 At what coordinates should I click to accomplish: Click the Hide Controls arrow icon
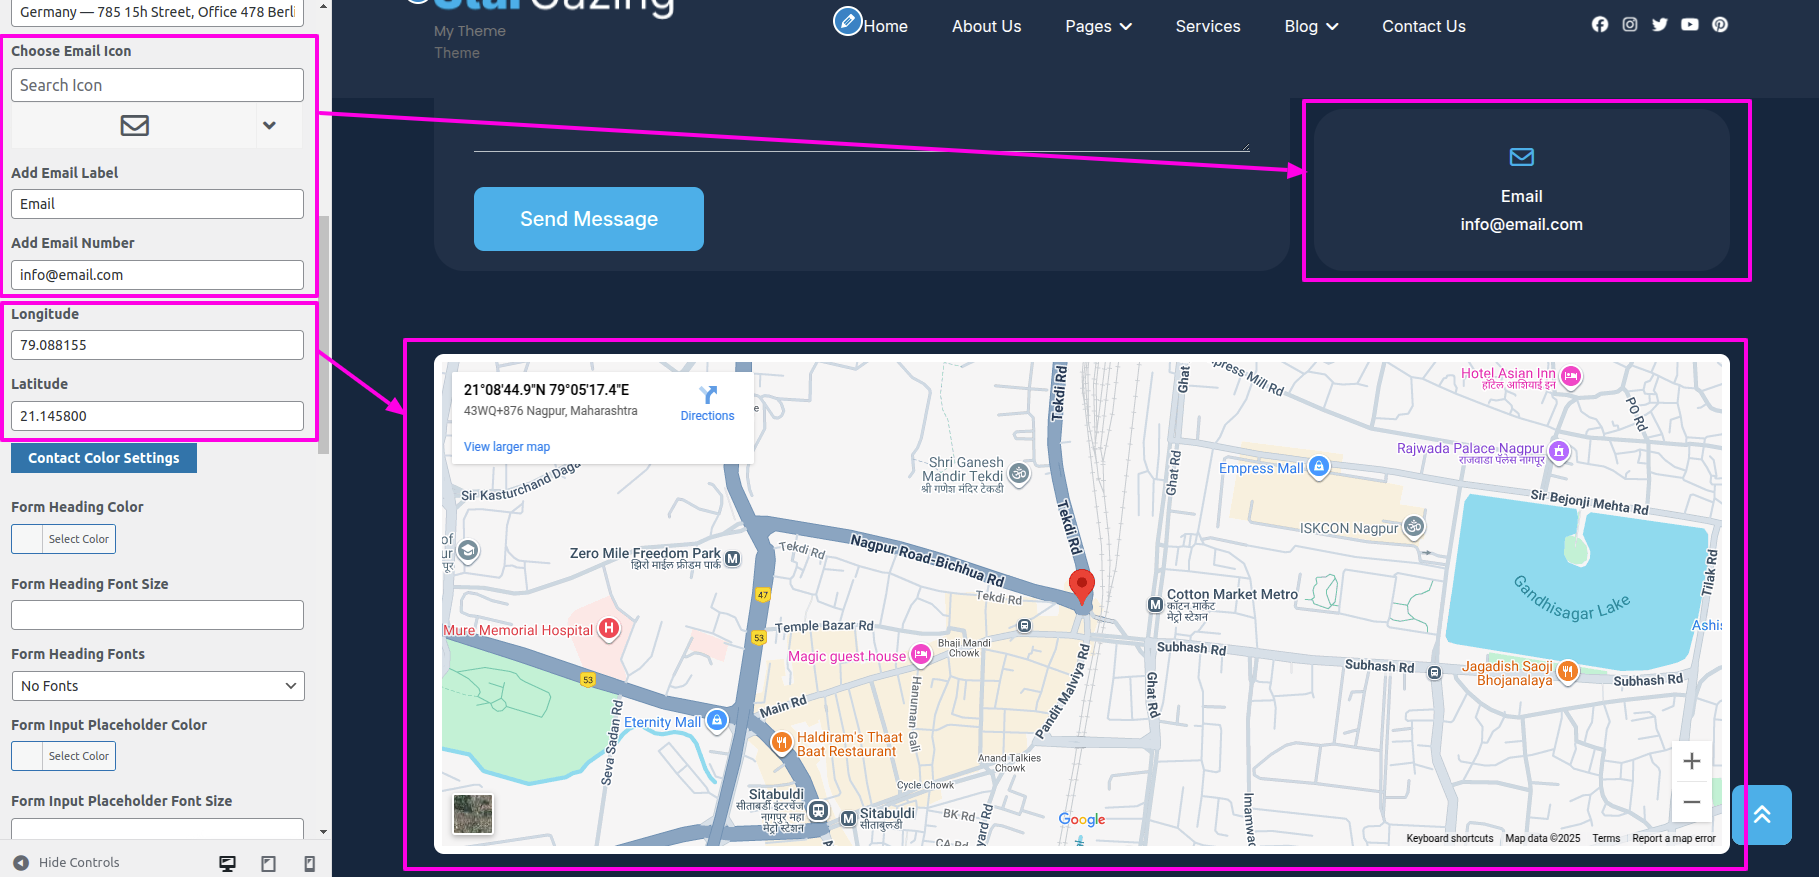pyautogui.click(x=21, y=862)
